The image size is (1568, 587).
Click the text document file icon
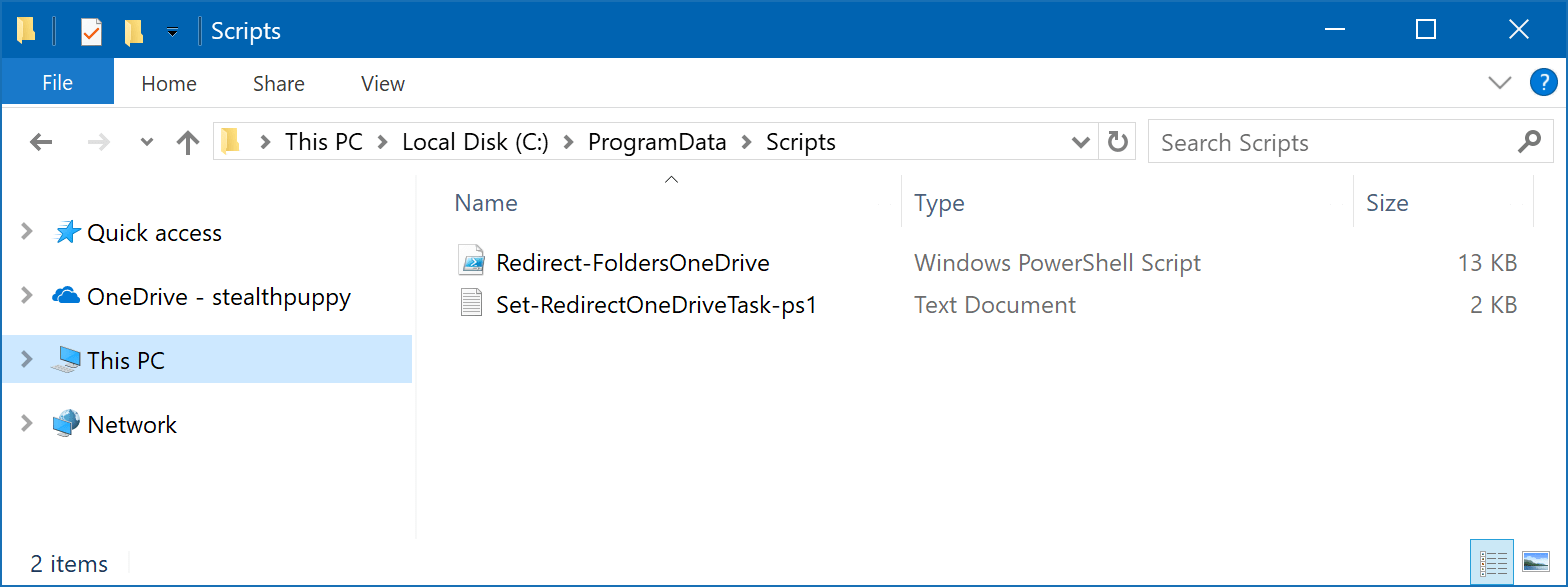(x=471, y=303)
